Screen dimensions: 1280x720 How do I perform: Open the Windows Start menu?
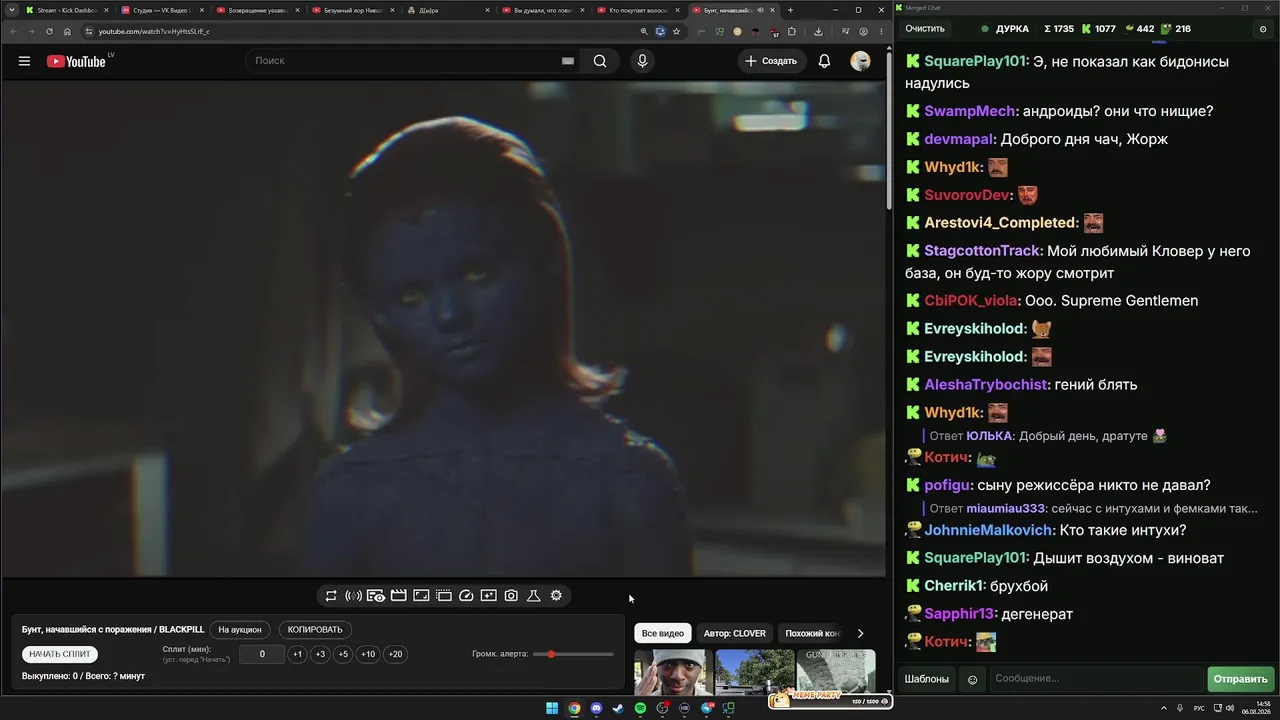click(552, 709)
